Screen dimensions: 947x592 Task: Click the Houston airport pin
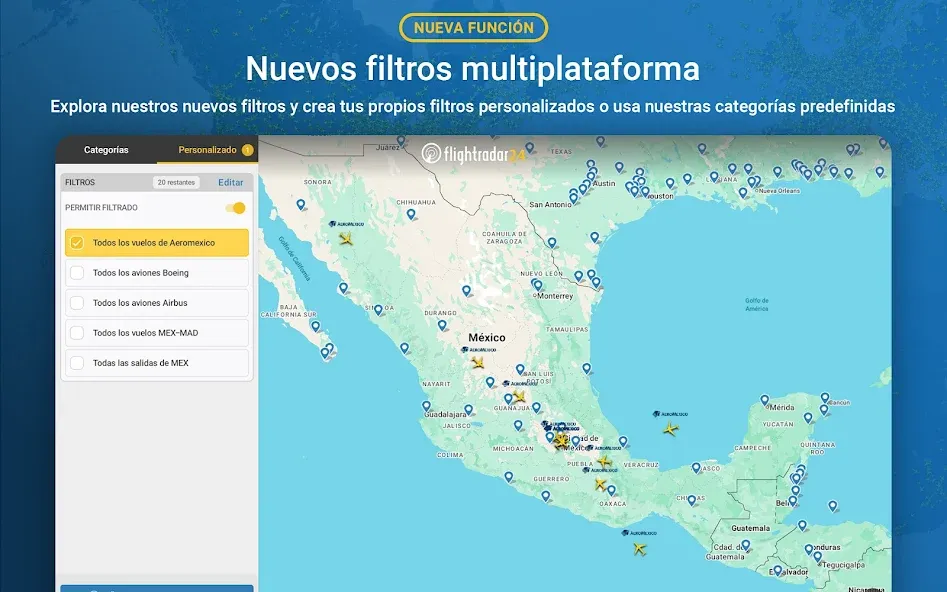[645, 192]
